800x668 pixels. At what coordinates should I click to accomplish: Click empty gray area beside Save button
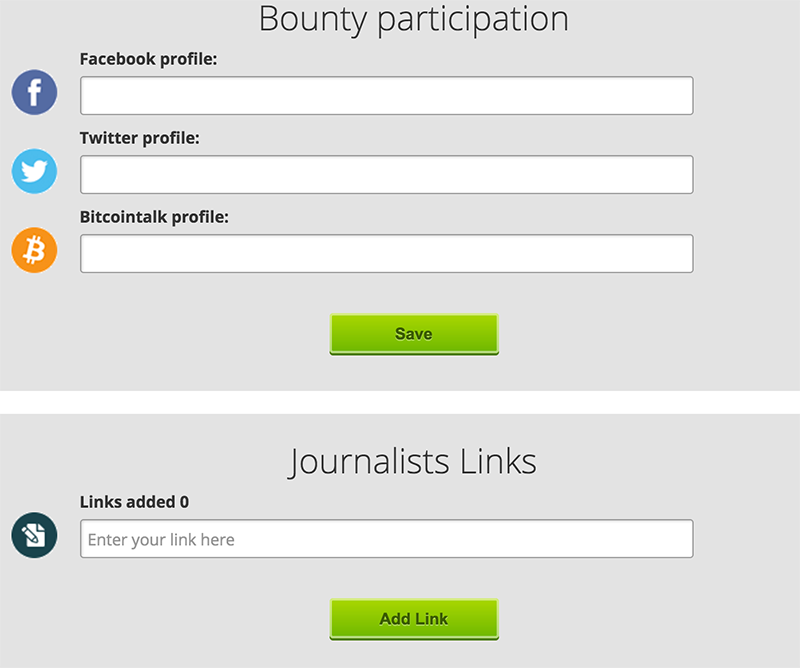click(x=638, y=334)
